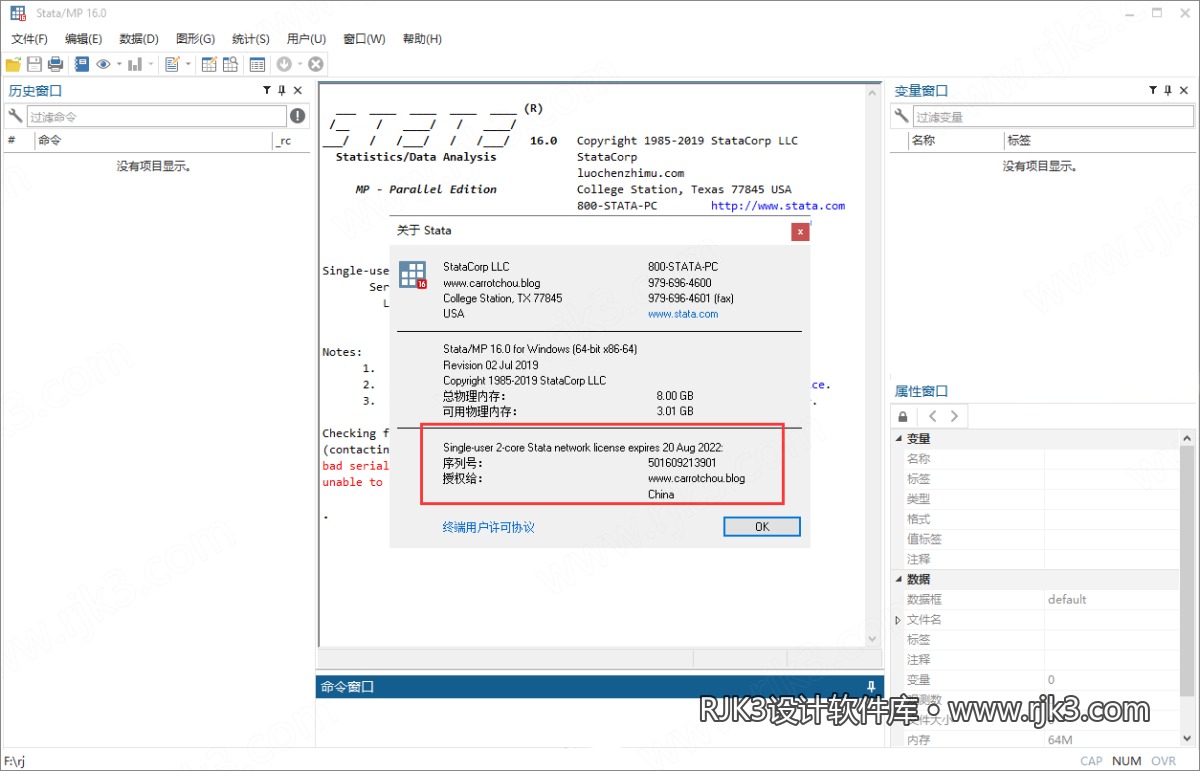The image size is (1200, 771).
Task: Click the F:\rj status bar path
Action: 15,761
